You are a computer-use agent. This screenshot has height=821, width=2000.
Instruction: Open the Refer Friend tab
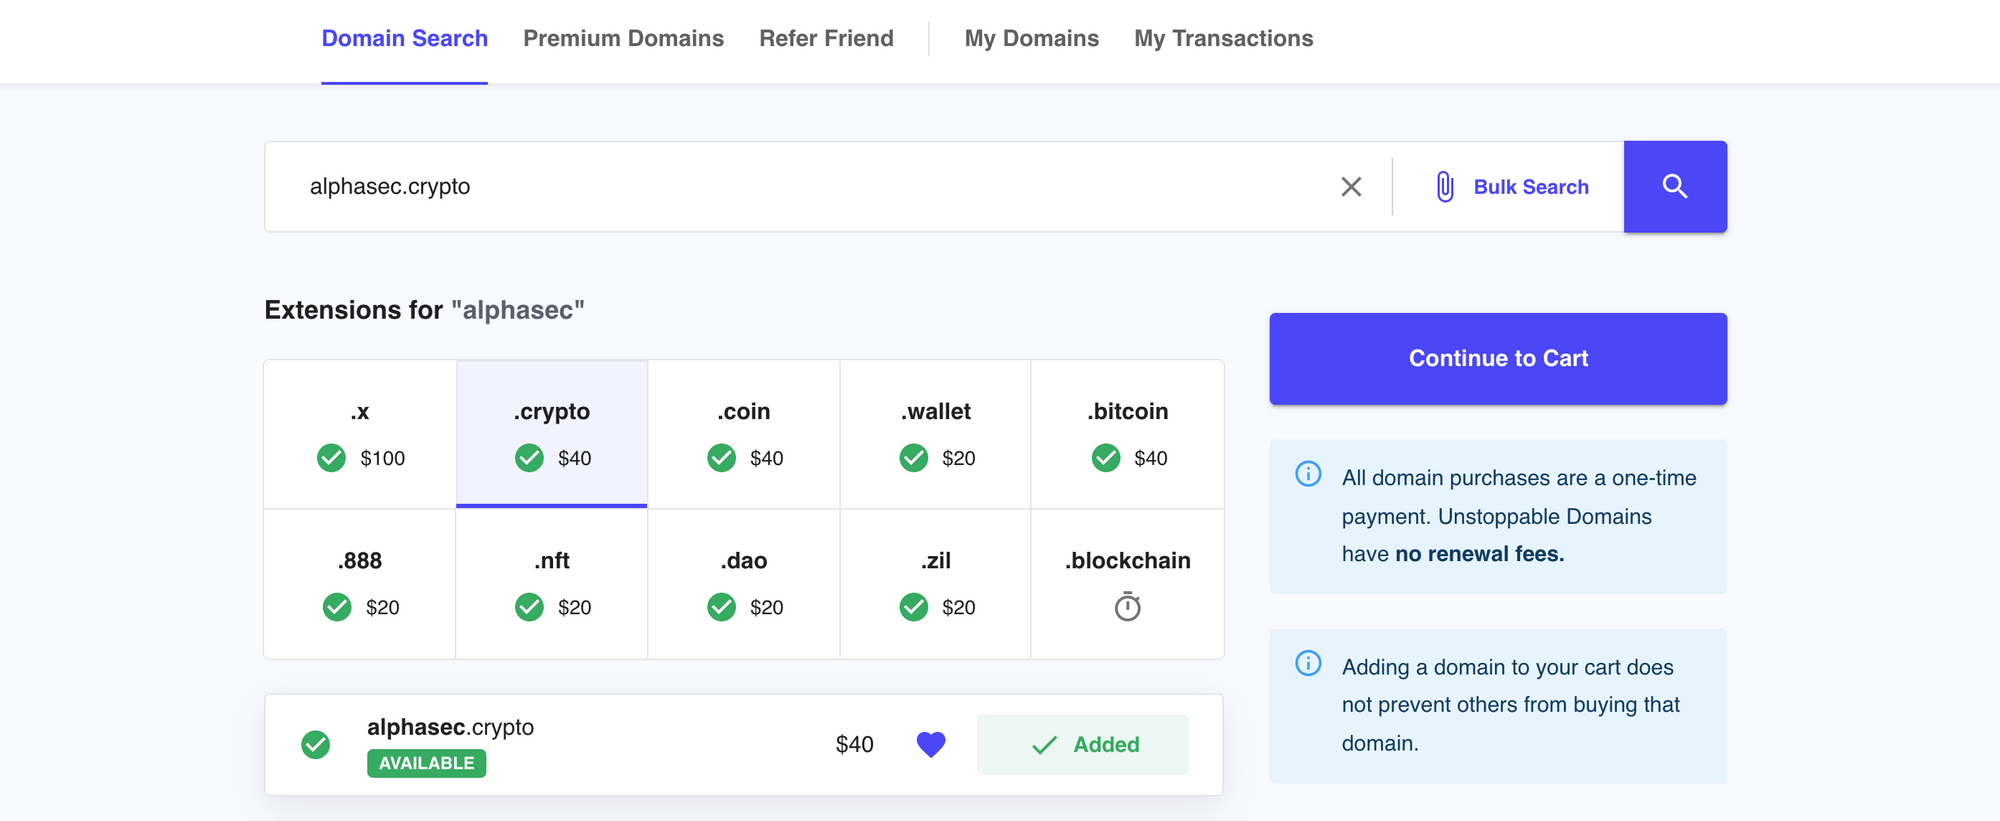[x=826, y=39]
